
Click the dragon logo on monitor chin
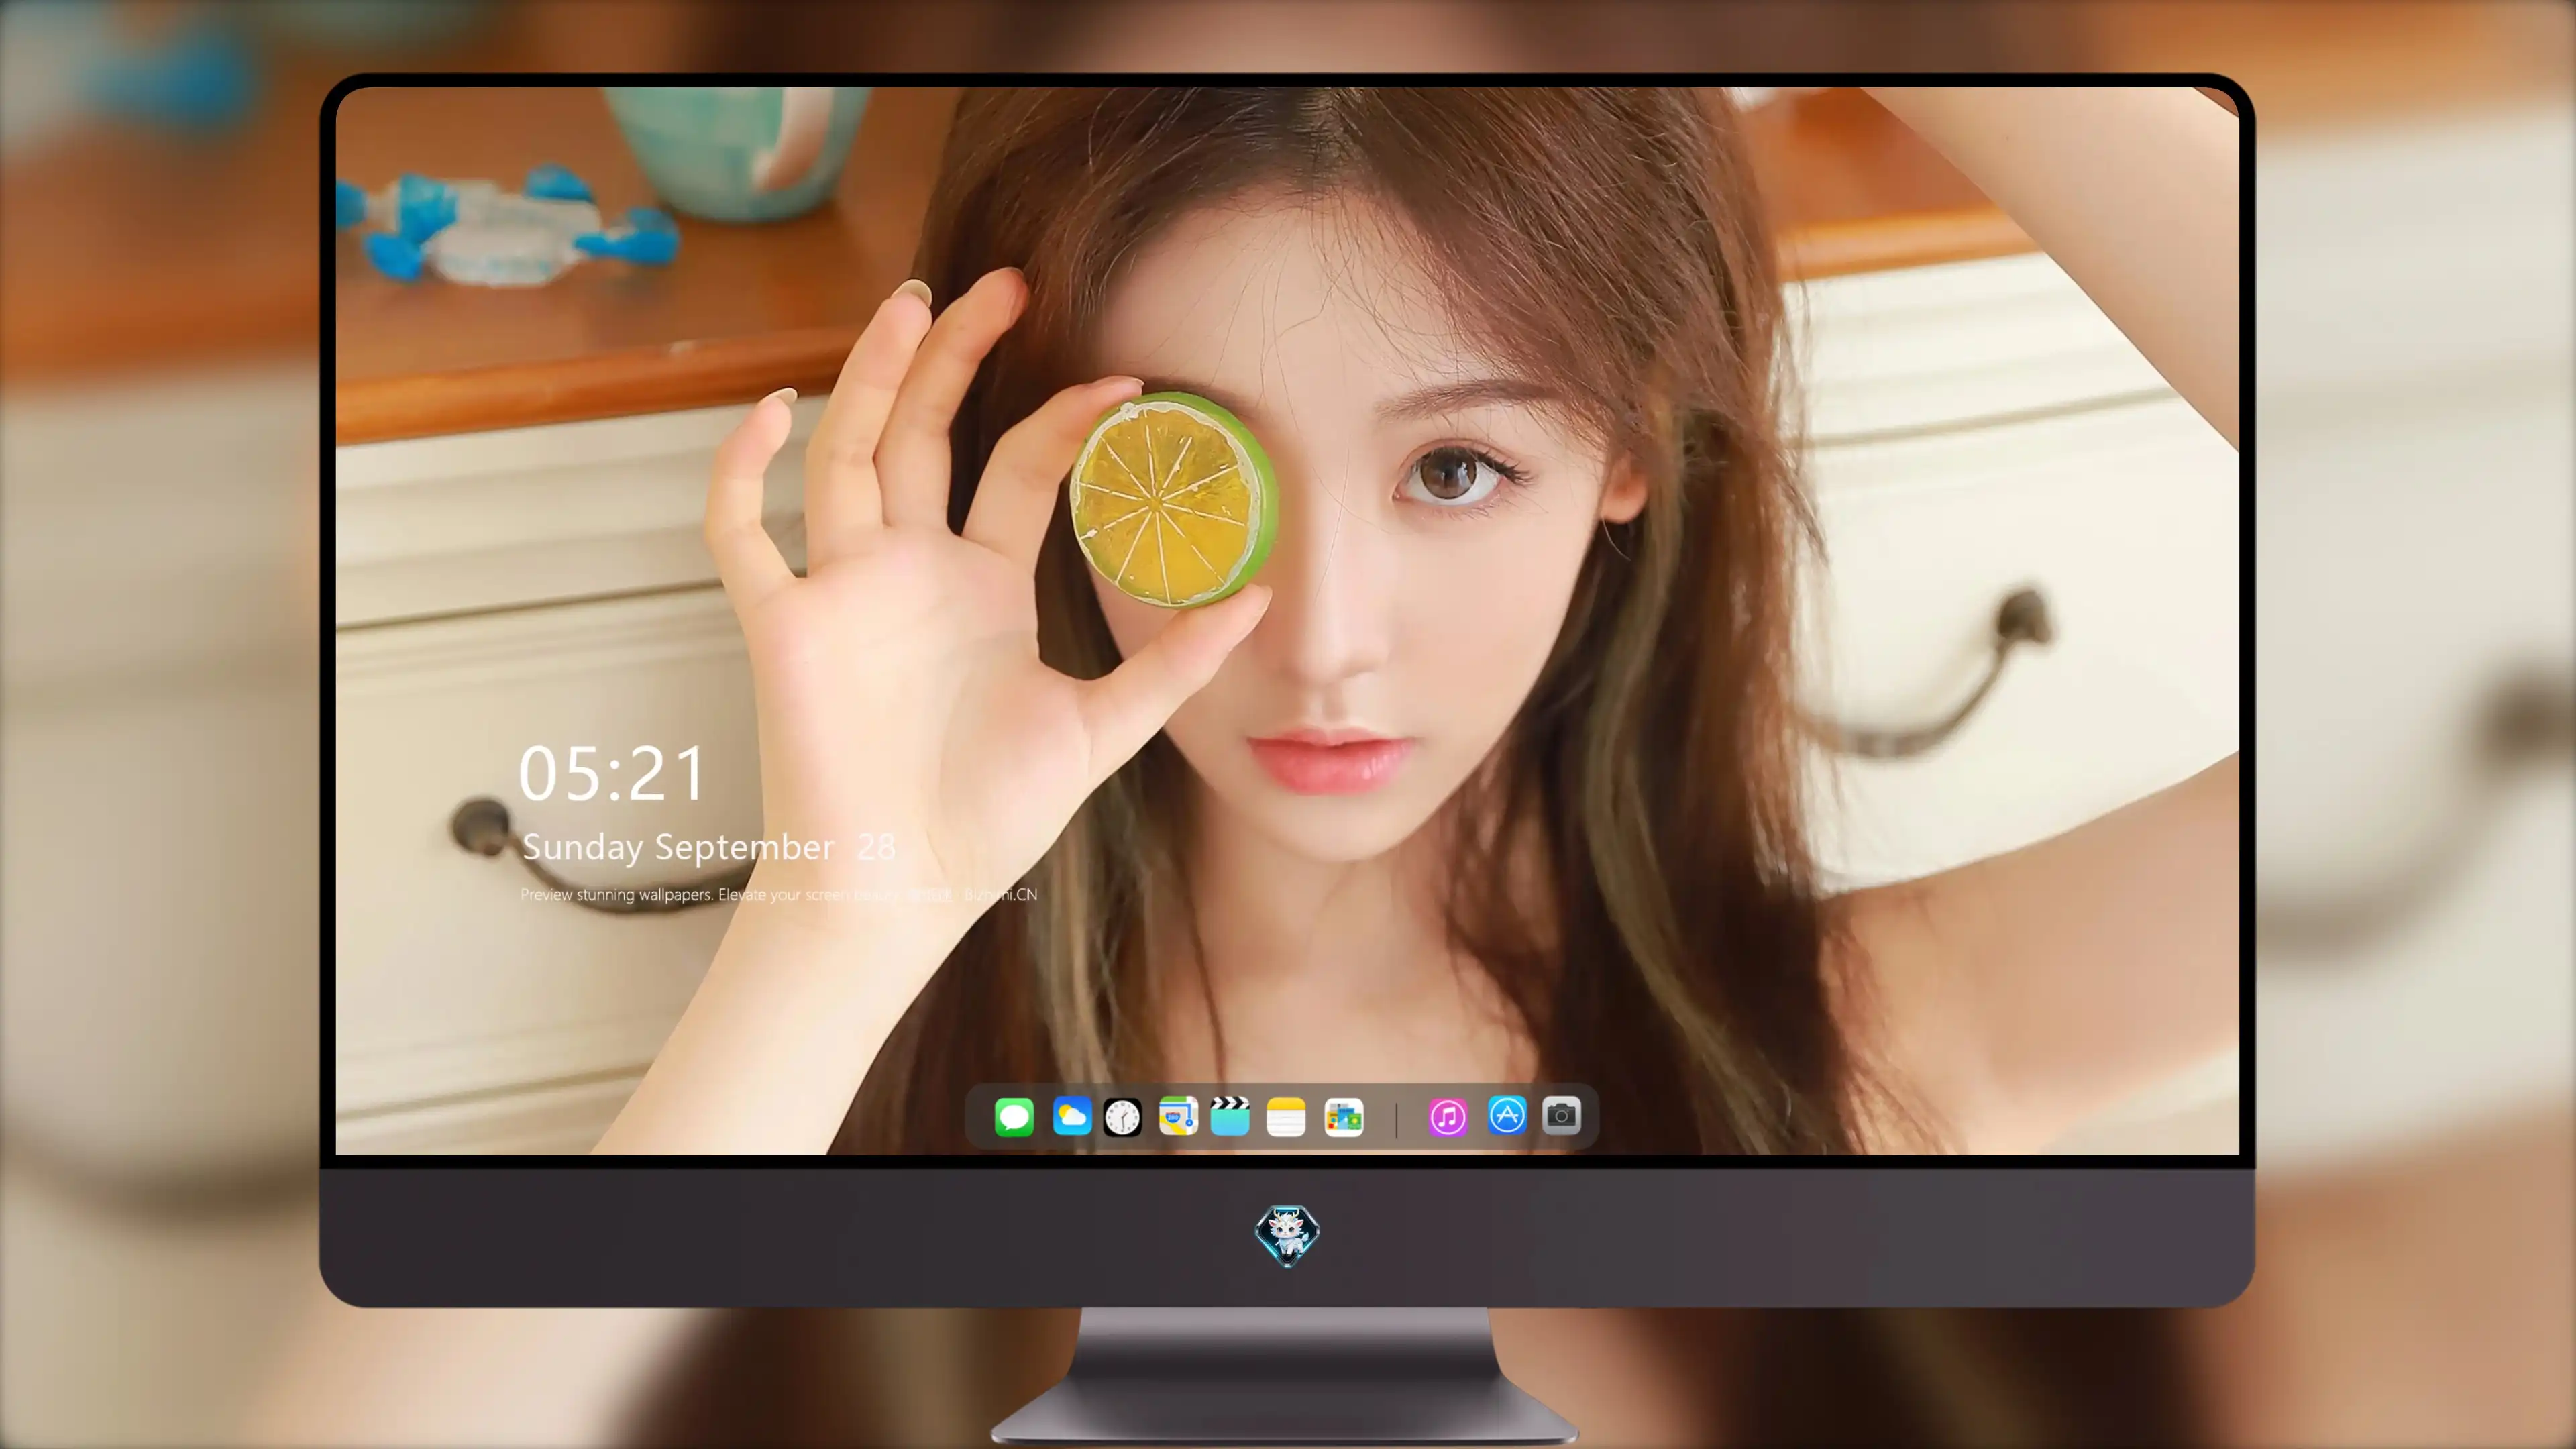pyautogui.click(x=1287, y=1235)
